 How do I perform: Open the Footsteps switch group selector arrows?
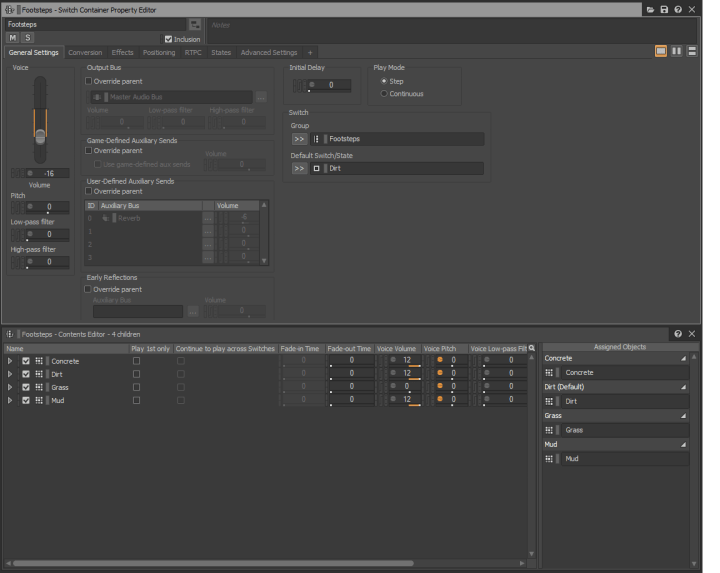coord(299,139)
